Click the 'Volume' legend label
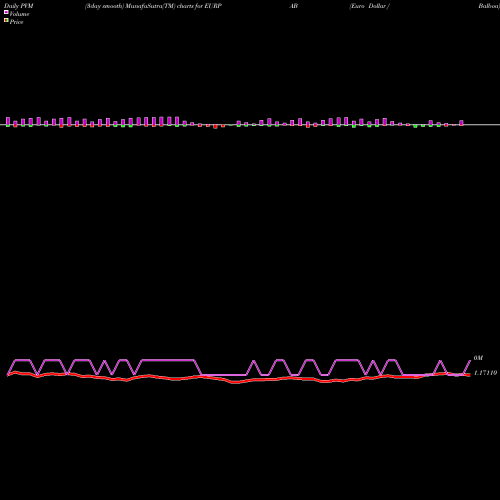This screenshot has height=500, width=500. tap(19, 14)
